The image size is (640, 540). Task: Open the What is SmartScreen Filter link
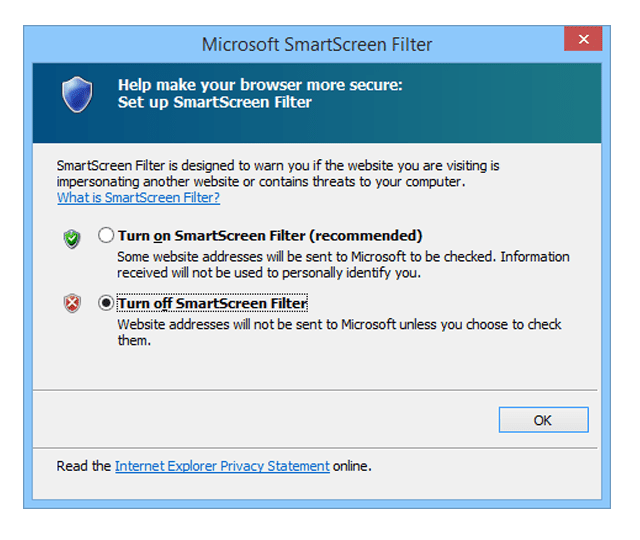tap(138, 198)
